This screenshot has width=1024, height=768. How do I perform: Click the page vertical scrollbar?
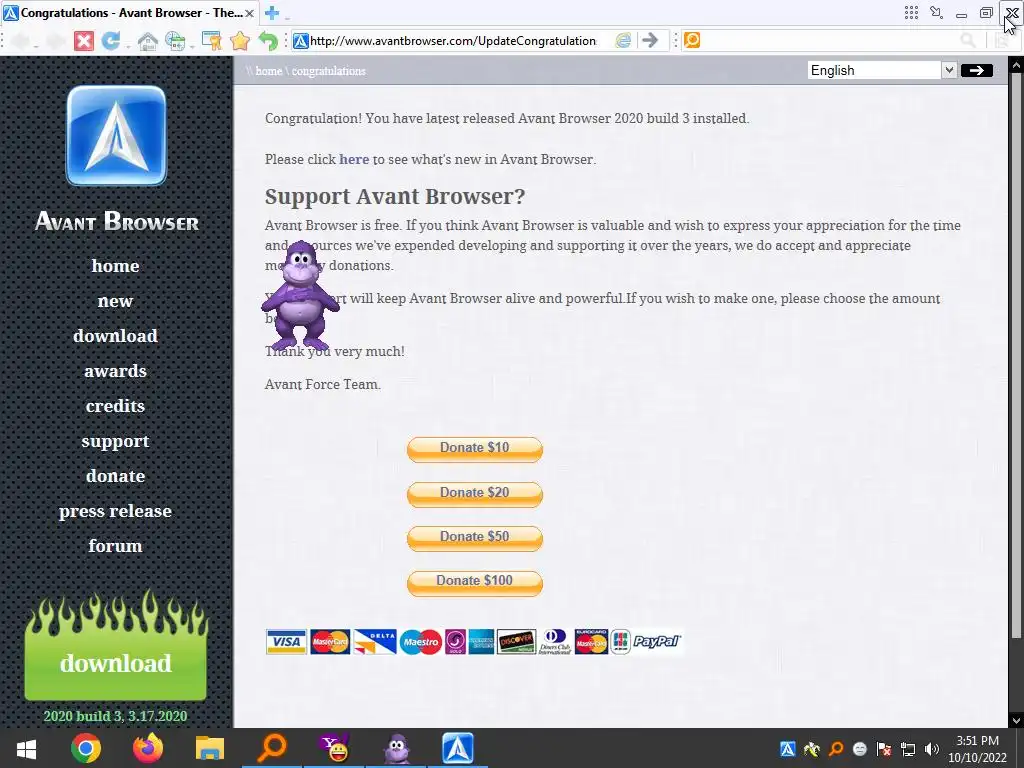[x=1016, y=356]
